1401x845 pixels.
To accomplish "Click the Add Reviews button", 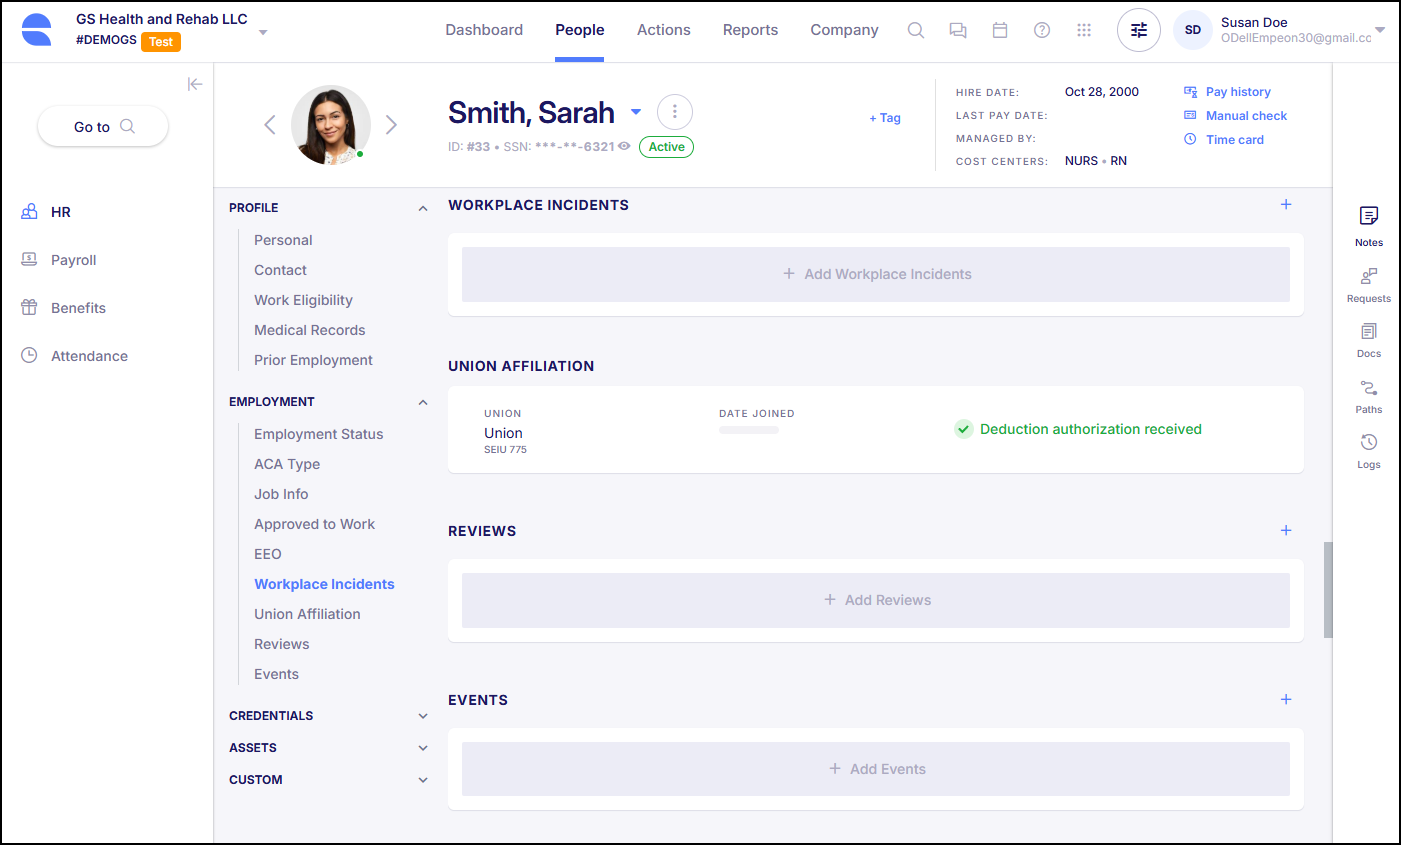I will (877, 599).
